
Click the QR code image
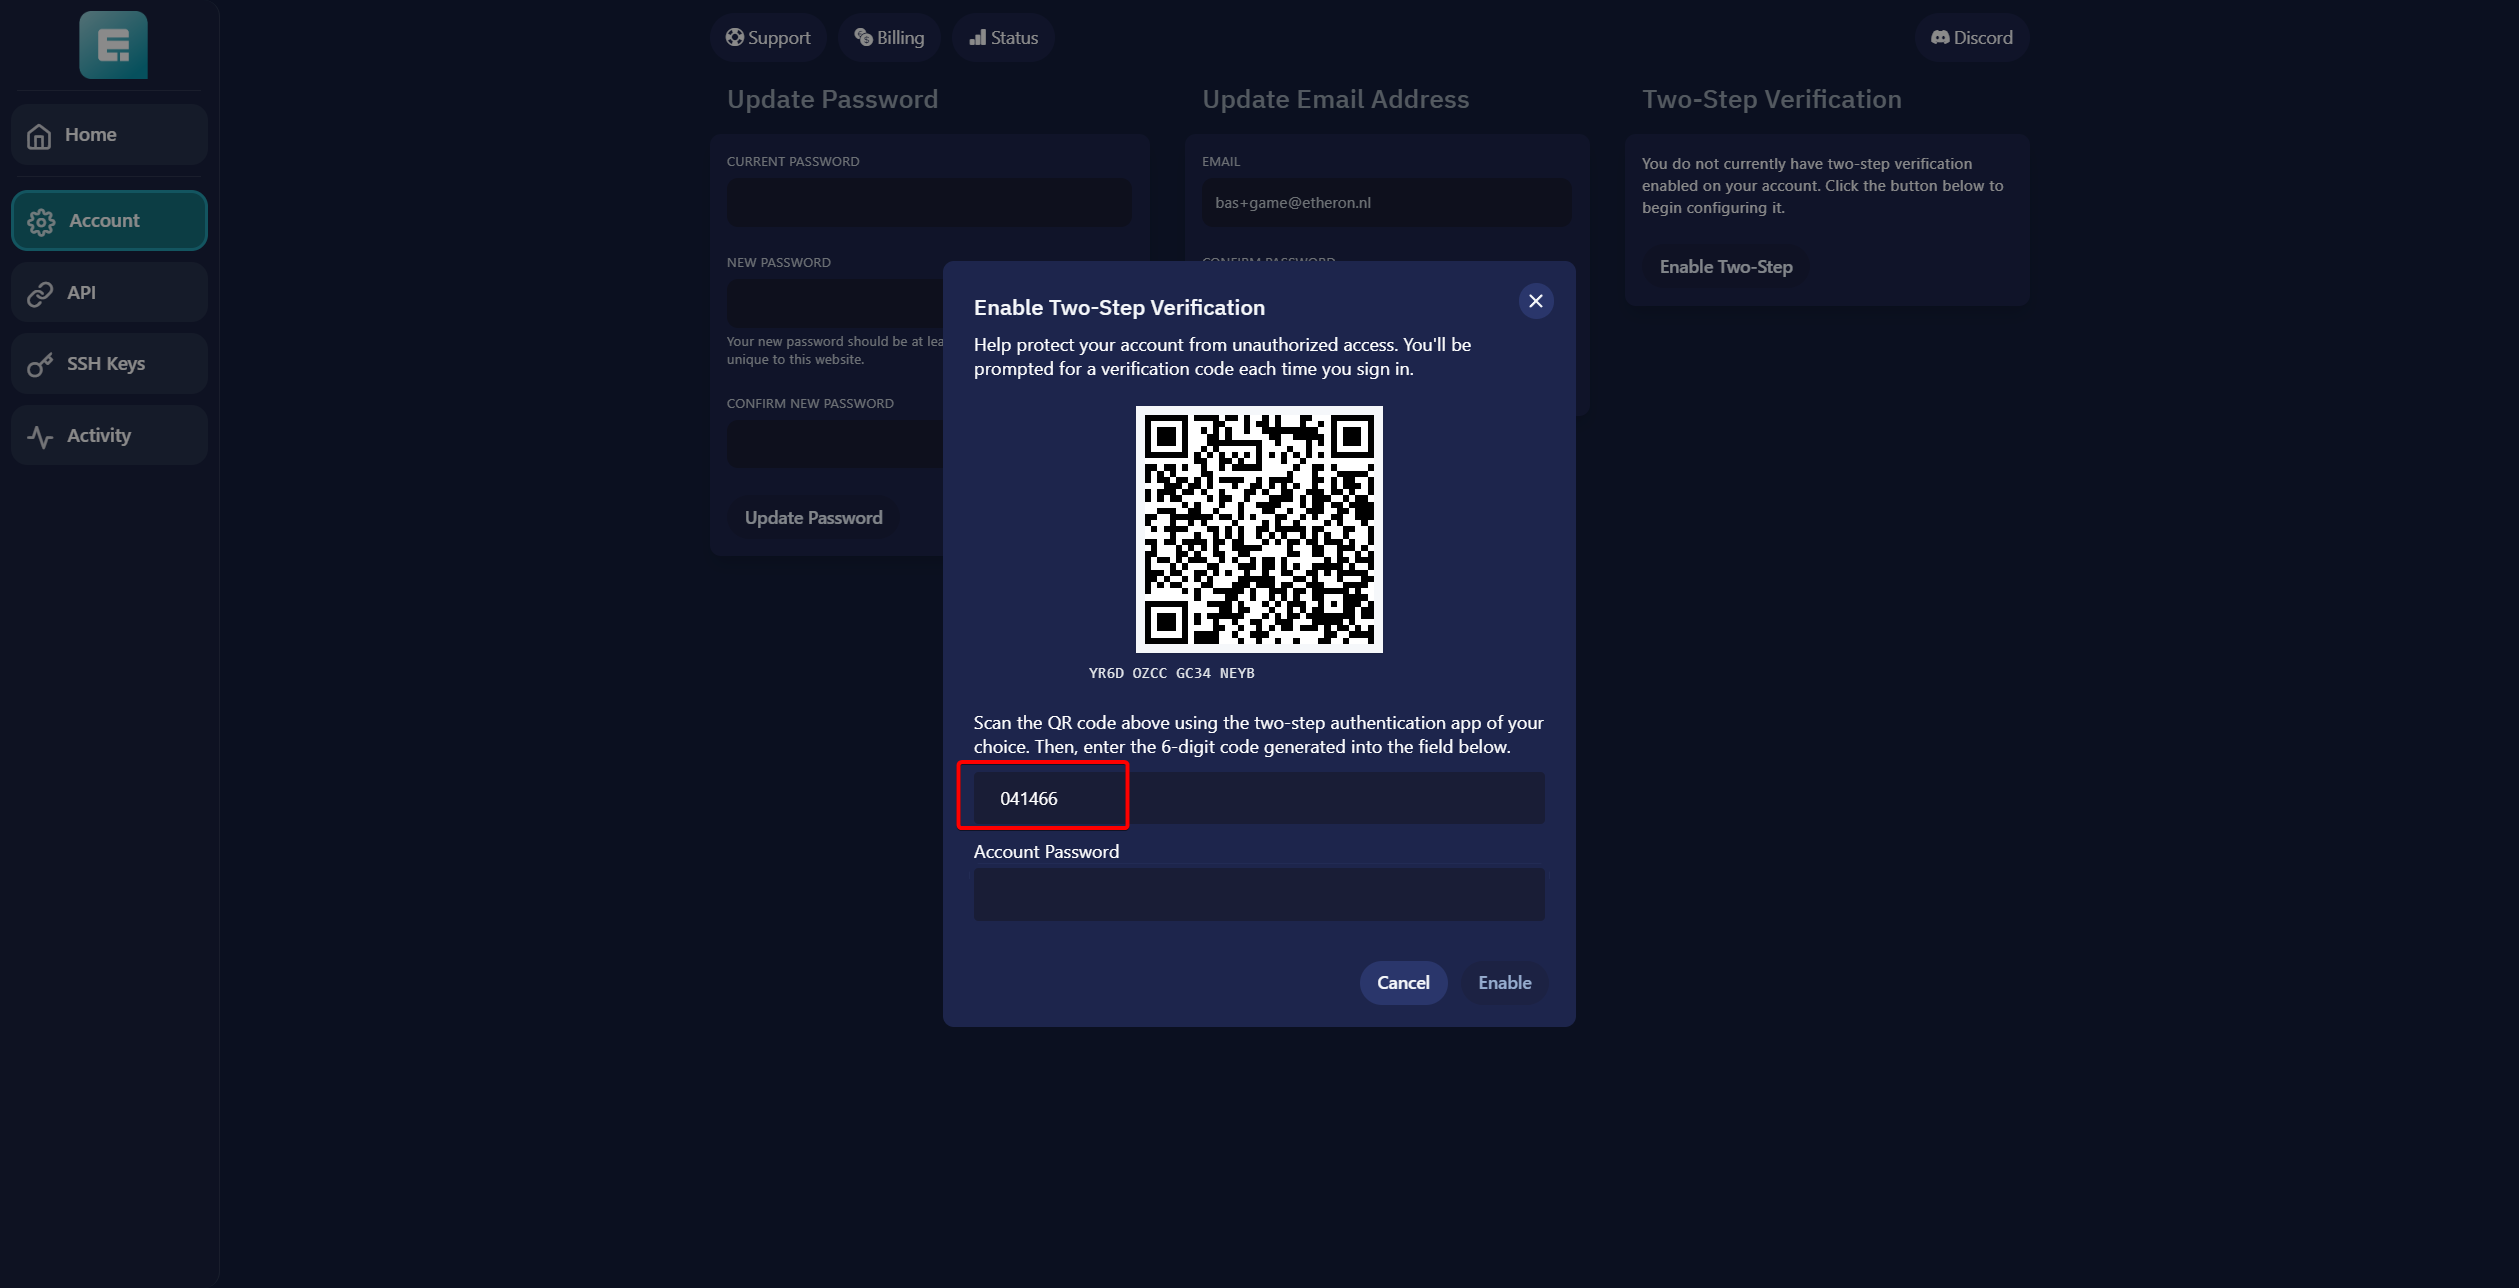(x=1258, y=529)
